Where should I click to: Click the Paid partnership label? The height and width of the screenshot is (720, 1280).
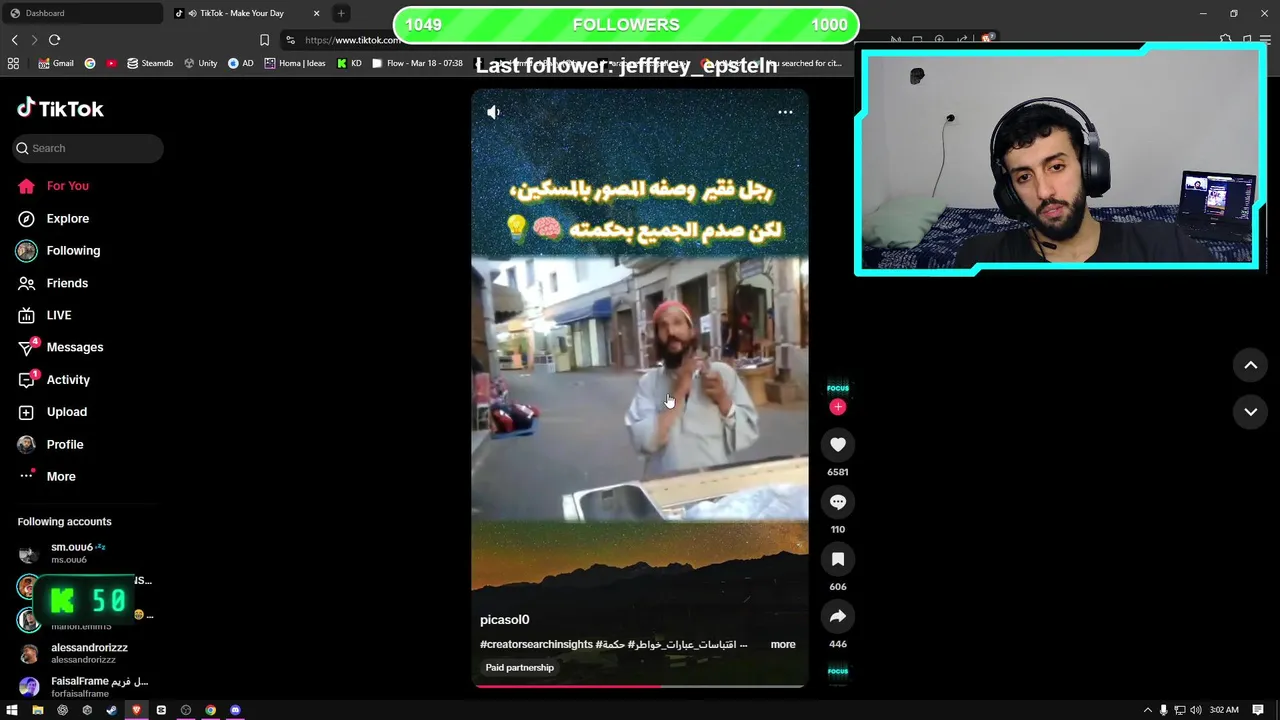519,668
